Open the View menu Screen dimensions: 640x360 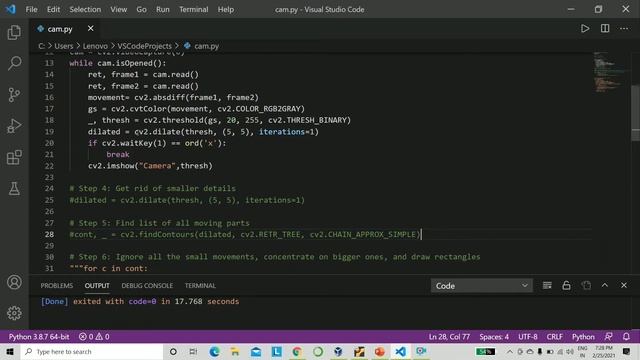(x=118, y=9)
